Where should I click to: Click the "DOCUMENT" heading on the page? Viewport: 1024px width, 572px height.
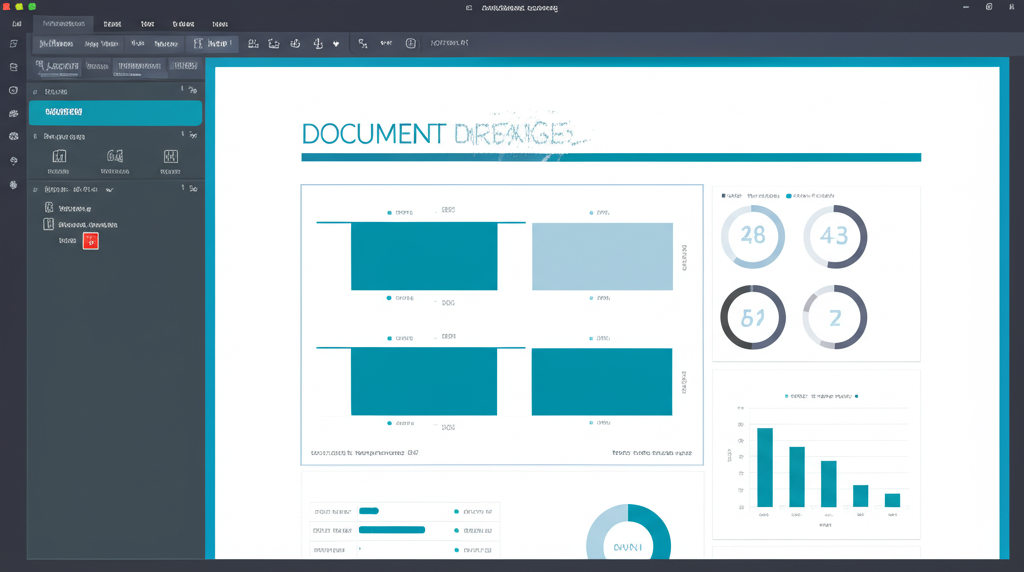[x=374, y=134]
